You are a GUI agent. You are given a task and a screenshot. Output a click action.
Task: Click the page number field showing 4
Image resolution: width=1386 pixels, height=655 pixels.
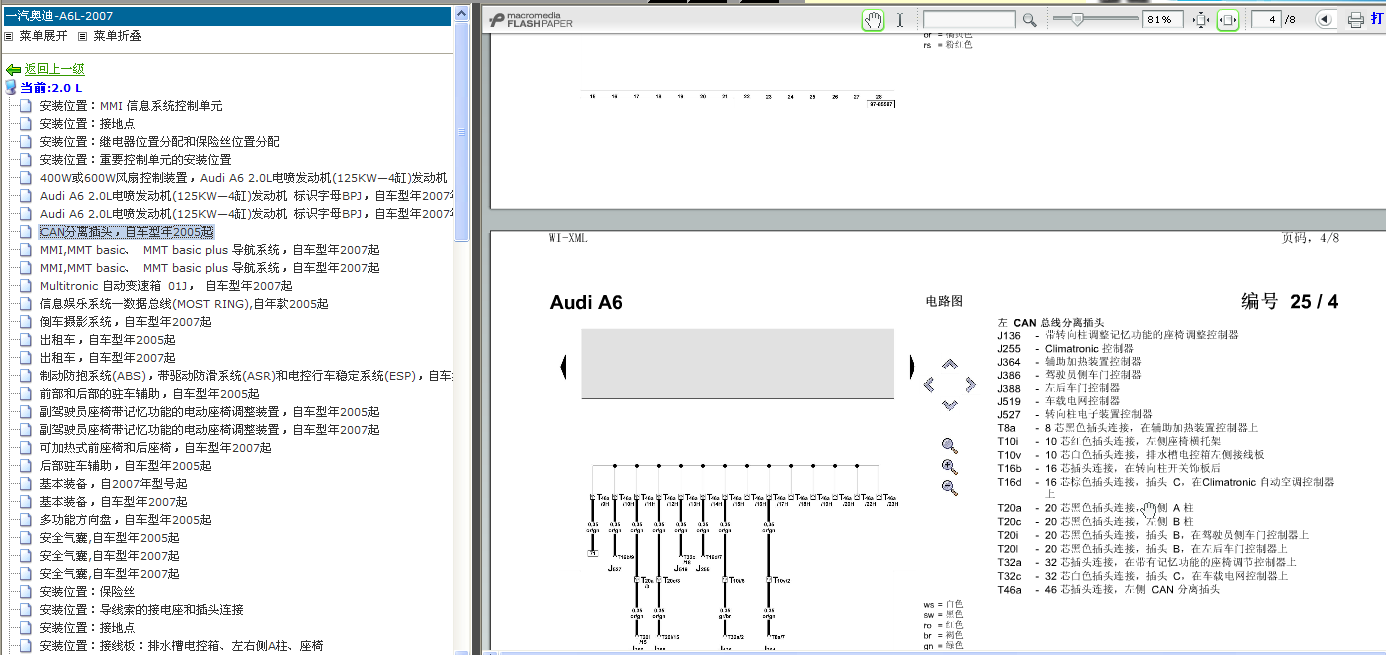[1267, 20]
